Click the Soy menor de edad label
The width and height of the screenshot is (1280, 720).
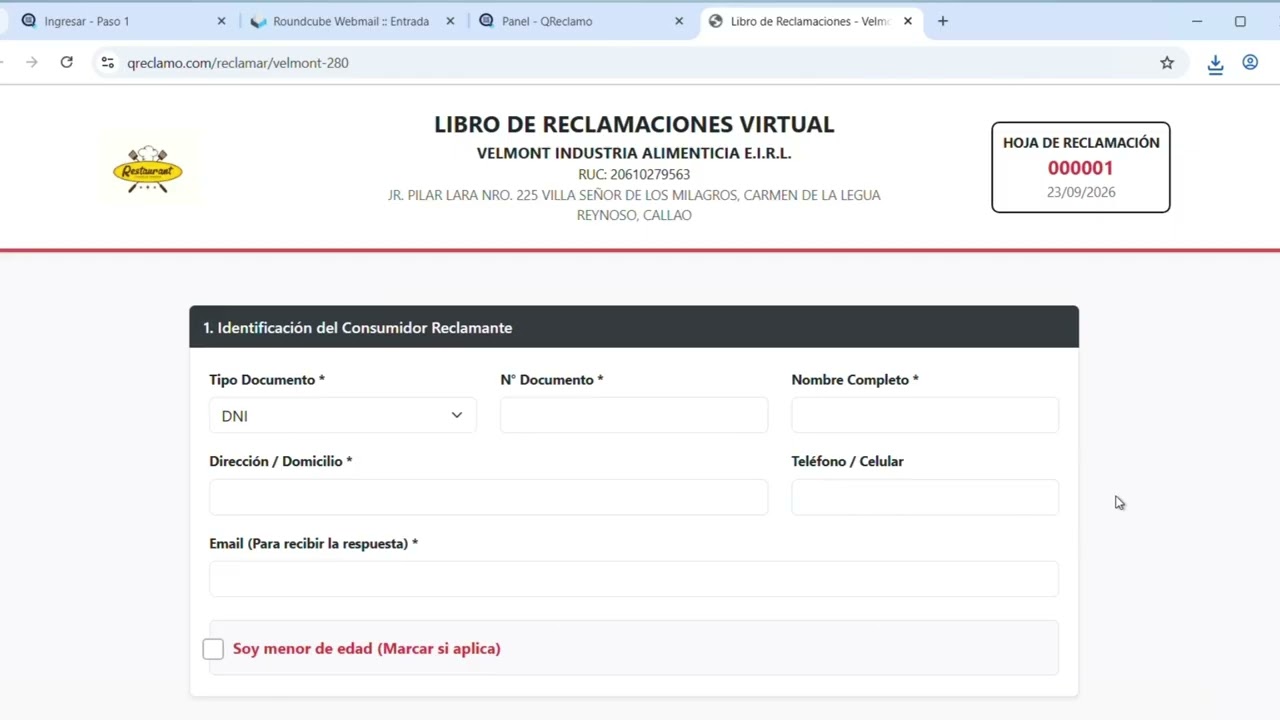[366, 649]
